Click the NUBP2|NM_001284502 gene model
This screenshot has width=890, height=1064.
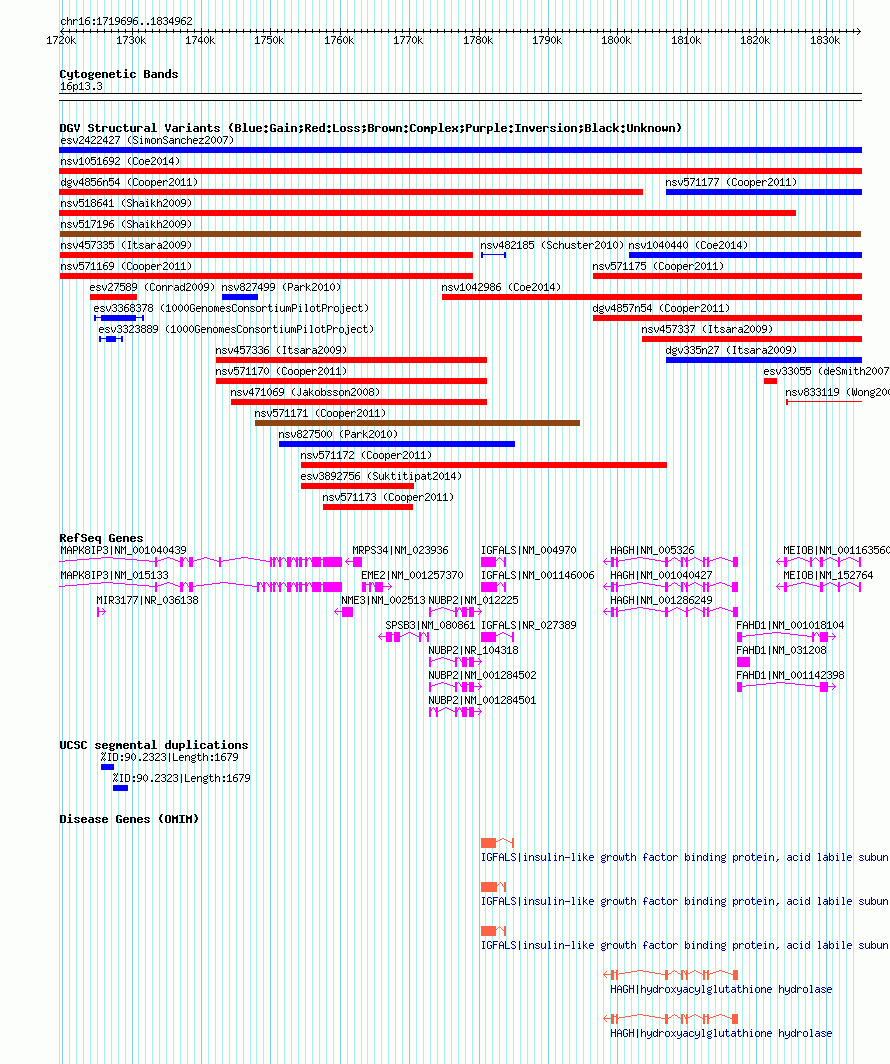[x=455, y=687]
